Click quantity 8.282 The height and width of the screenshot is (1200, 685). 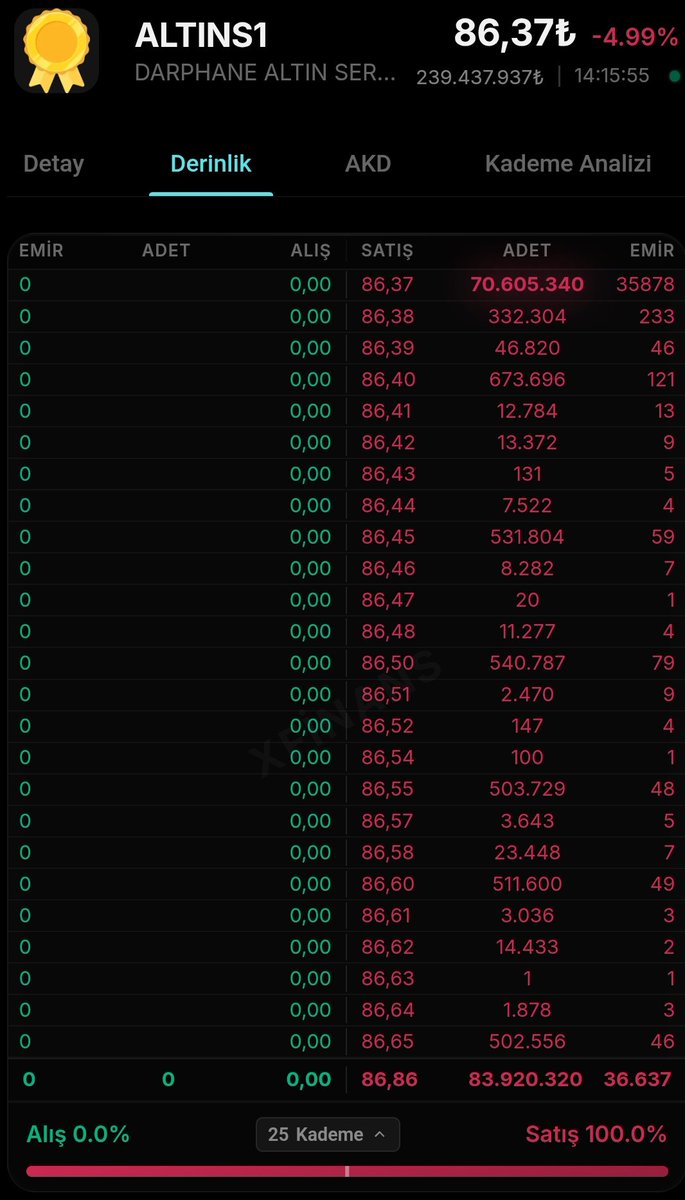pyautogui.click(x=527, y=569)
